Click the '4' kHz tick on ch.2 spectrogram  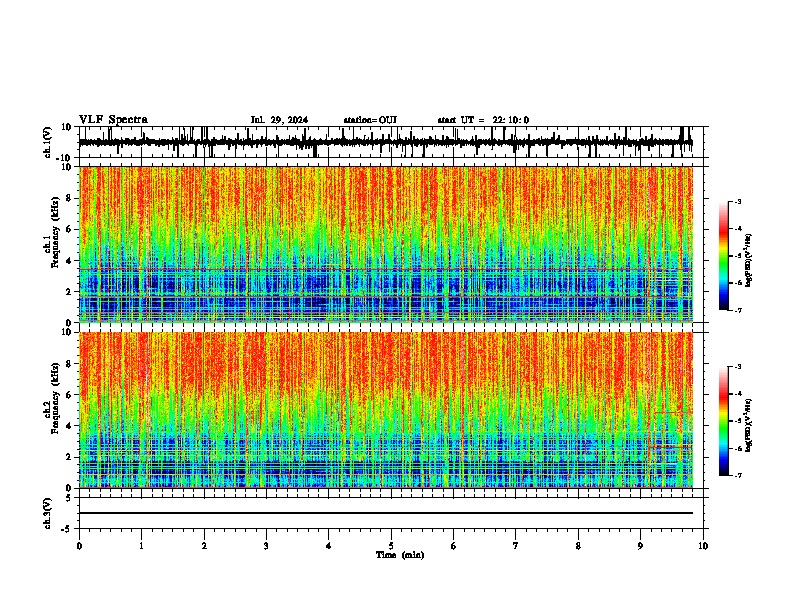coord(69,426)
